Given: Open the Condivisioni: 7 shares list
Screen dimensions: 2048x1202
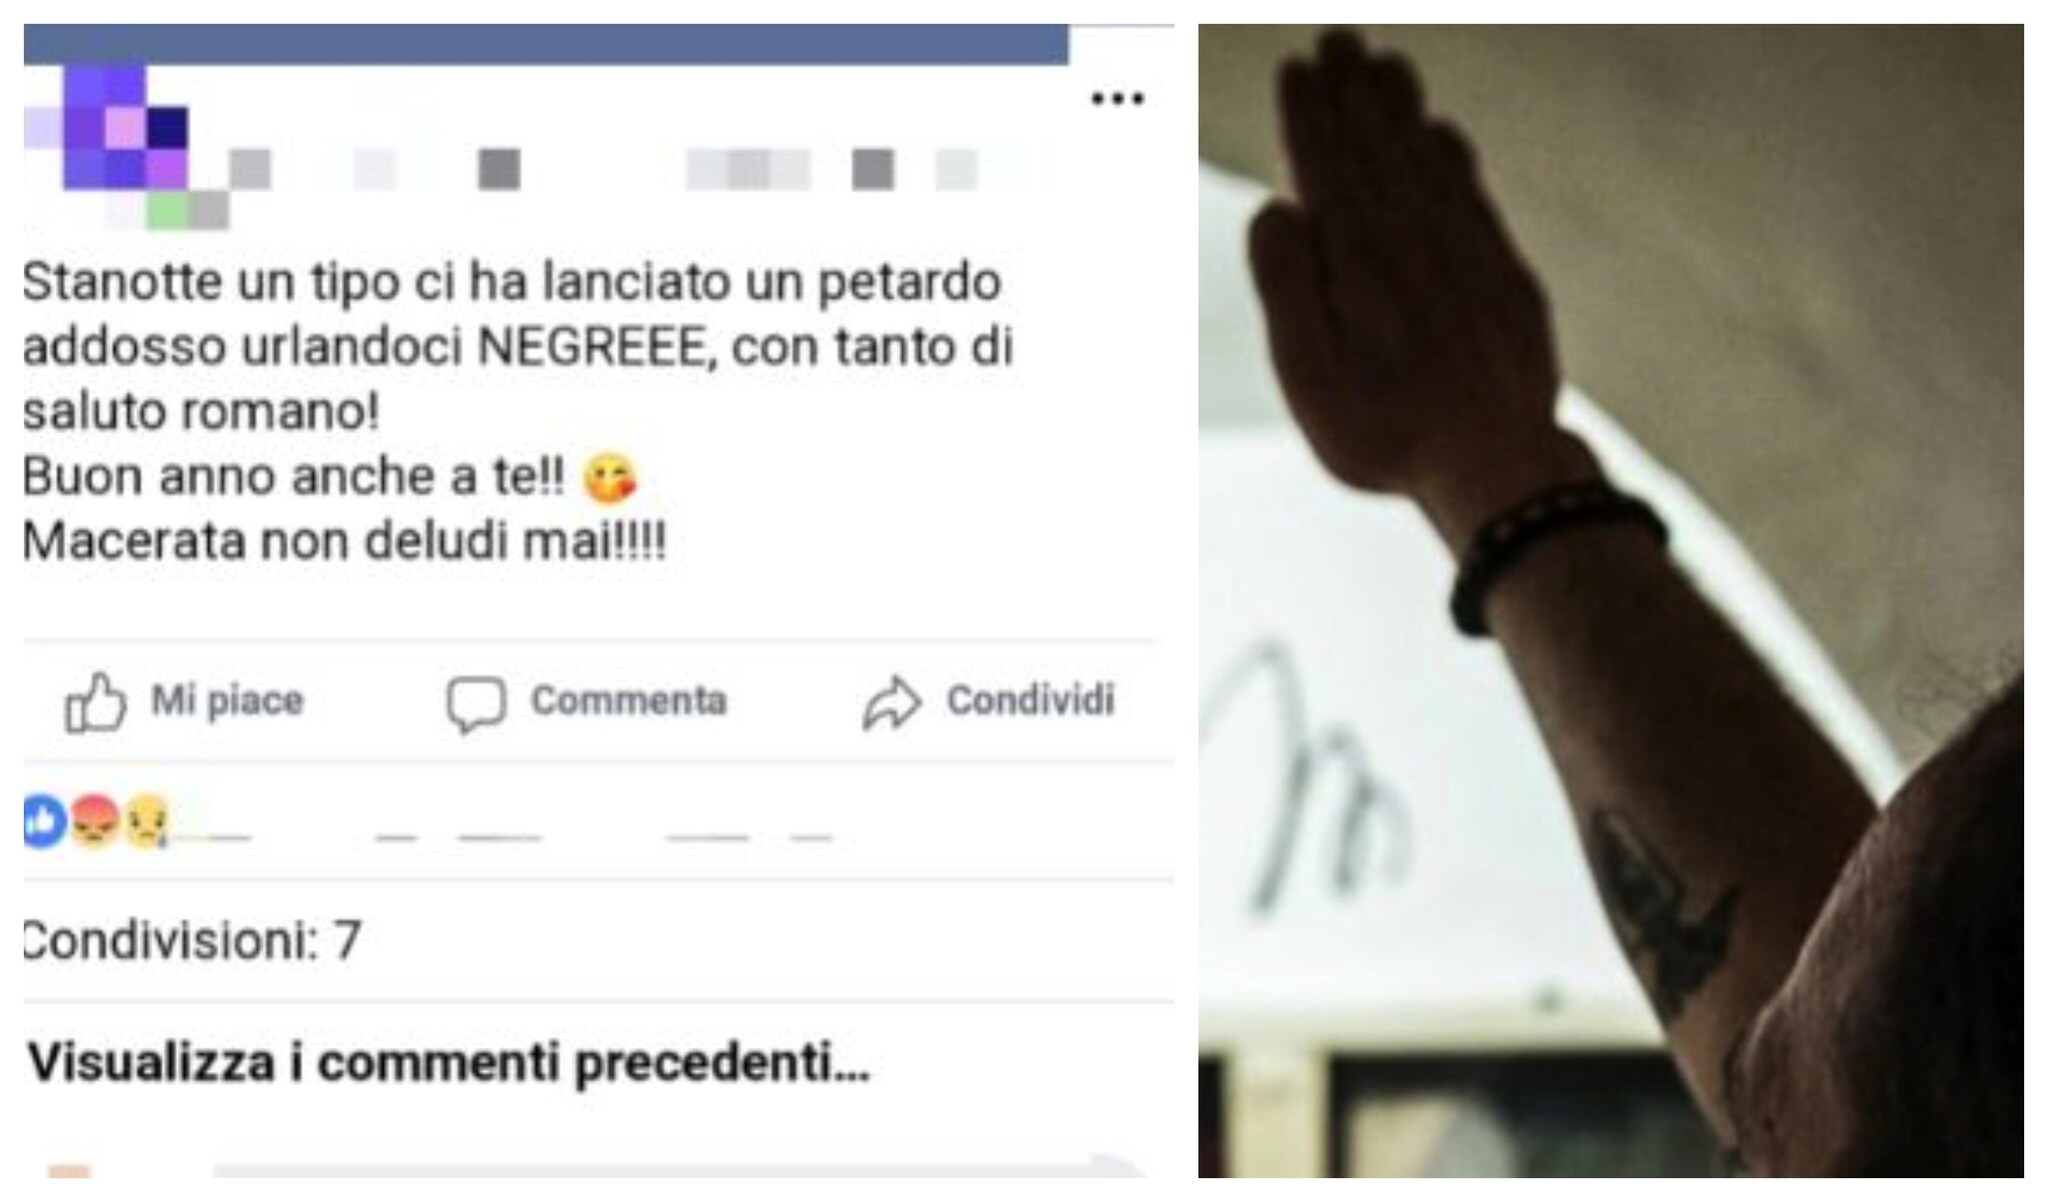Looking at the screenshot, I should [x=192, y=940].
